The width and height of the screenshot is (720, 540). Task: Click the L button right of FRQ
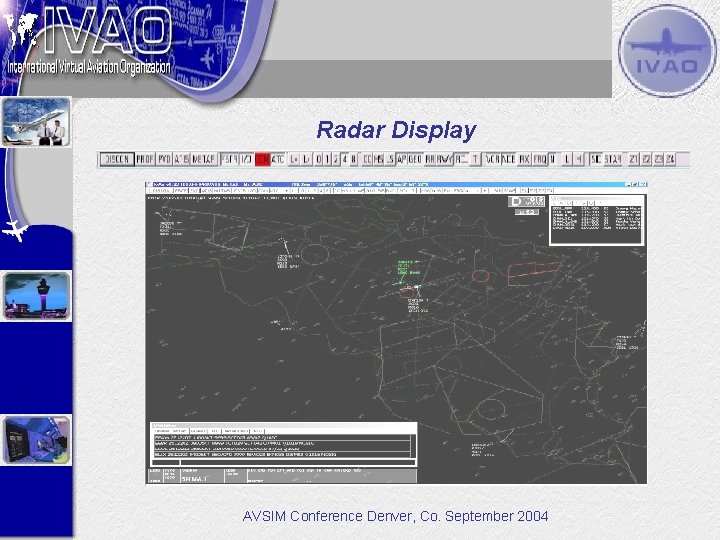(x=567, y=159)
